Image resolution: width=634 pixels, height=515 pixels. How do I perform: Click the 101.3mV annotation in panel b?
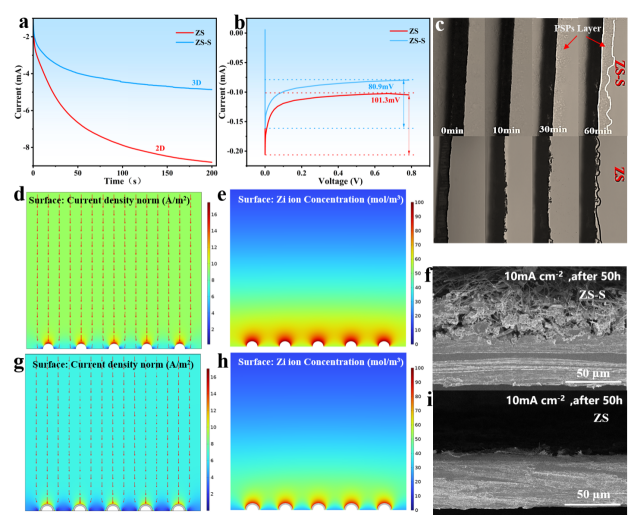384,100
